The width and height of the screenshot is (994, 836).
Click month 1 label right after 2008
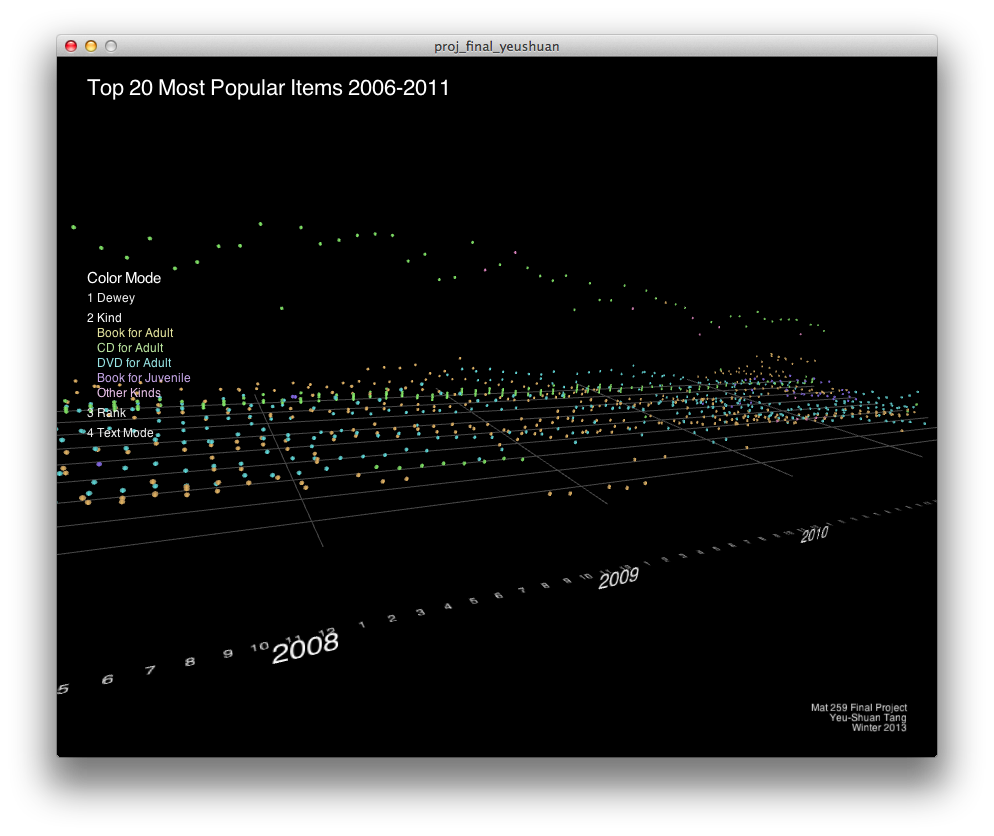pyautogui.click(x=362, y=624)
